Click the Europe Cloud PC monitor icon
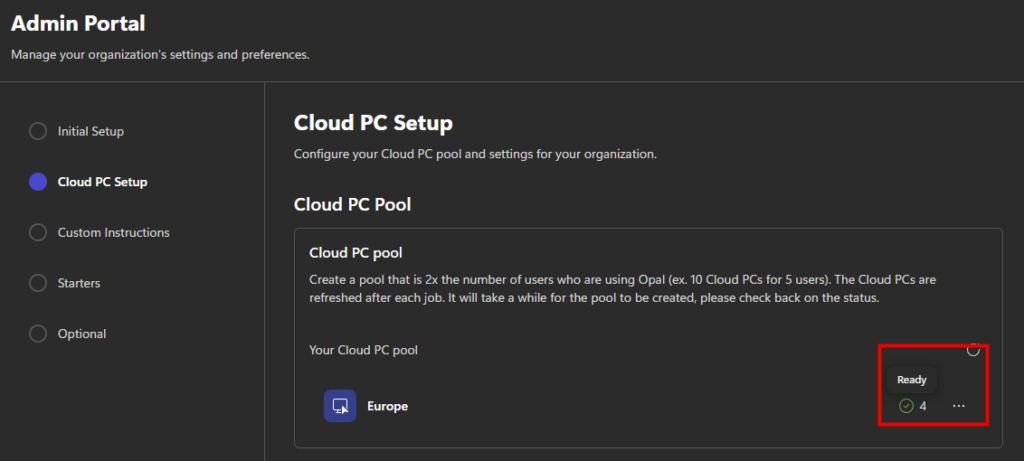1024x461 pixels. click(x=340, y=406)
